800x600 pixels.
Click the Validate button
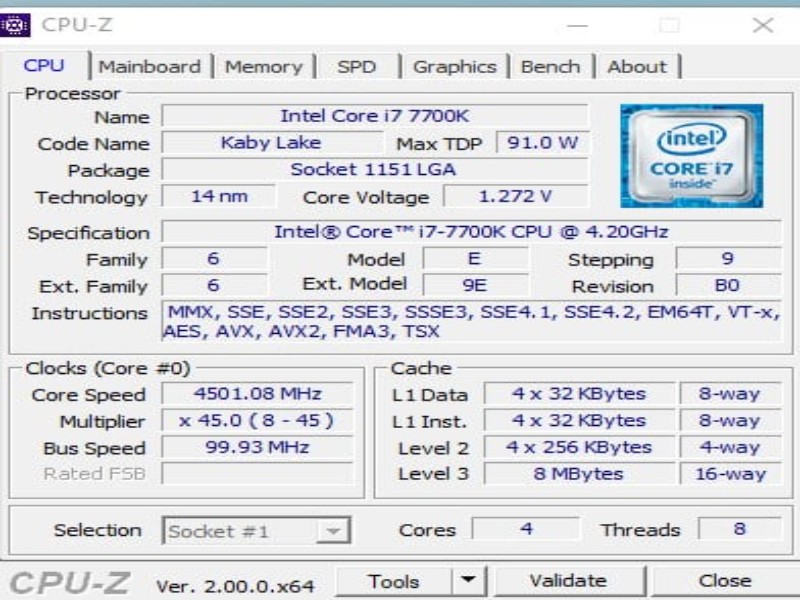coord(568,581)
